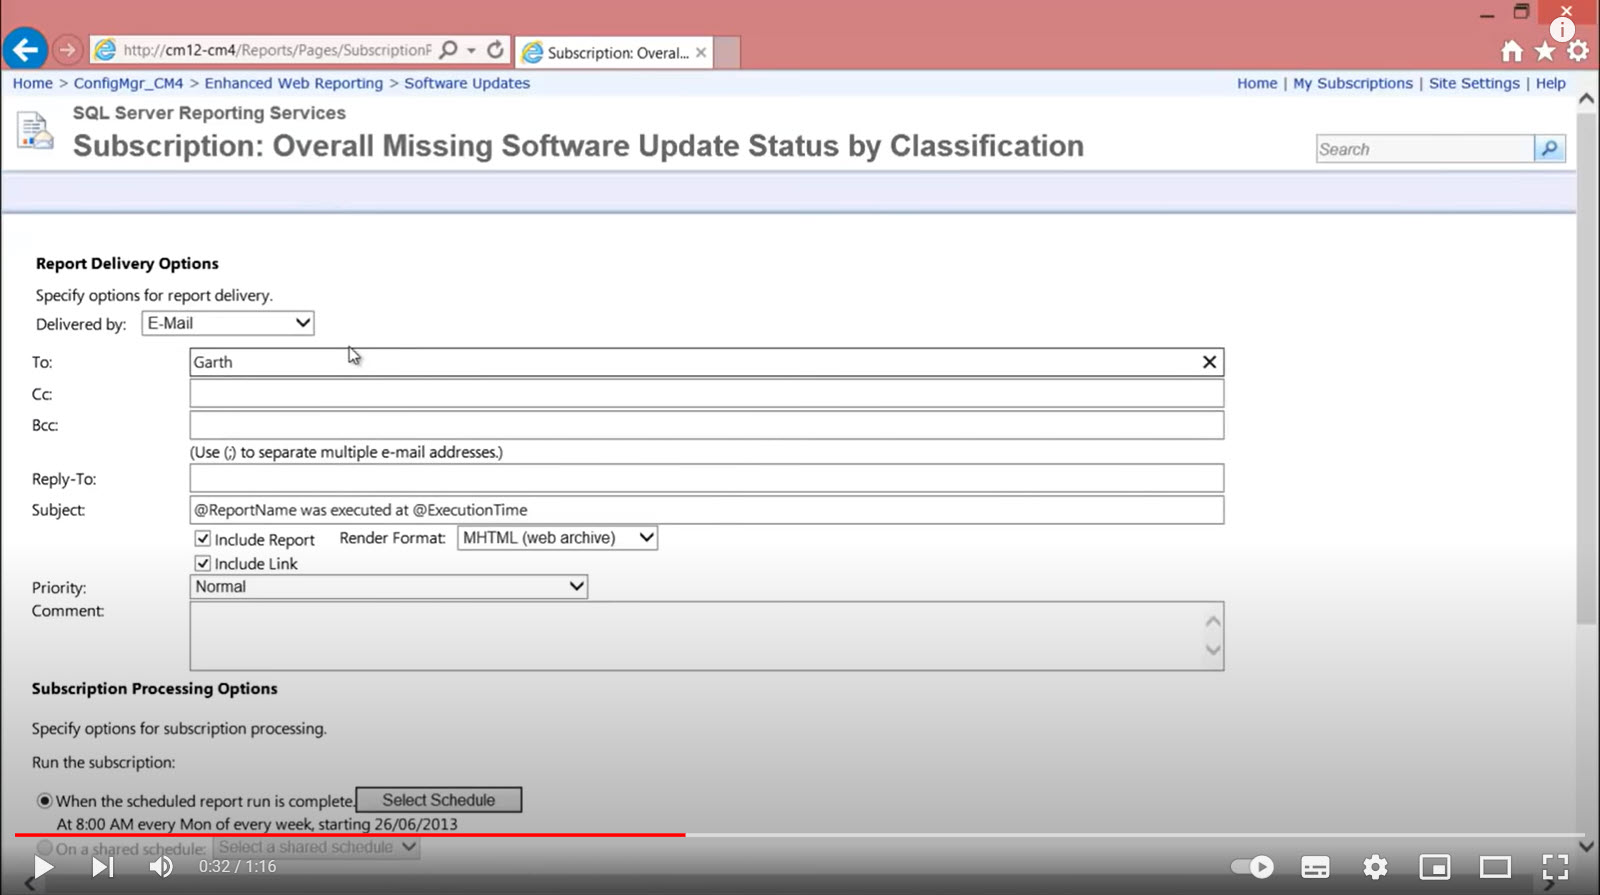This screenshot has height=895, width=1600.
Task: Click the page refresh icon
Action: (x=495, y=49)
